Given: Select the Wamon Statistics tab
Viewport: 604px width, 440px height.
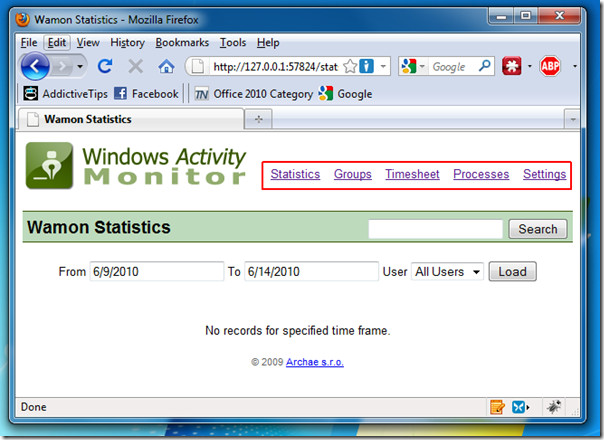Looking at the screenshot, I should coord(131,119).
